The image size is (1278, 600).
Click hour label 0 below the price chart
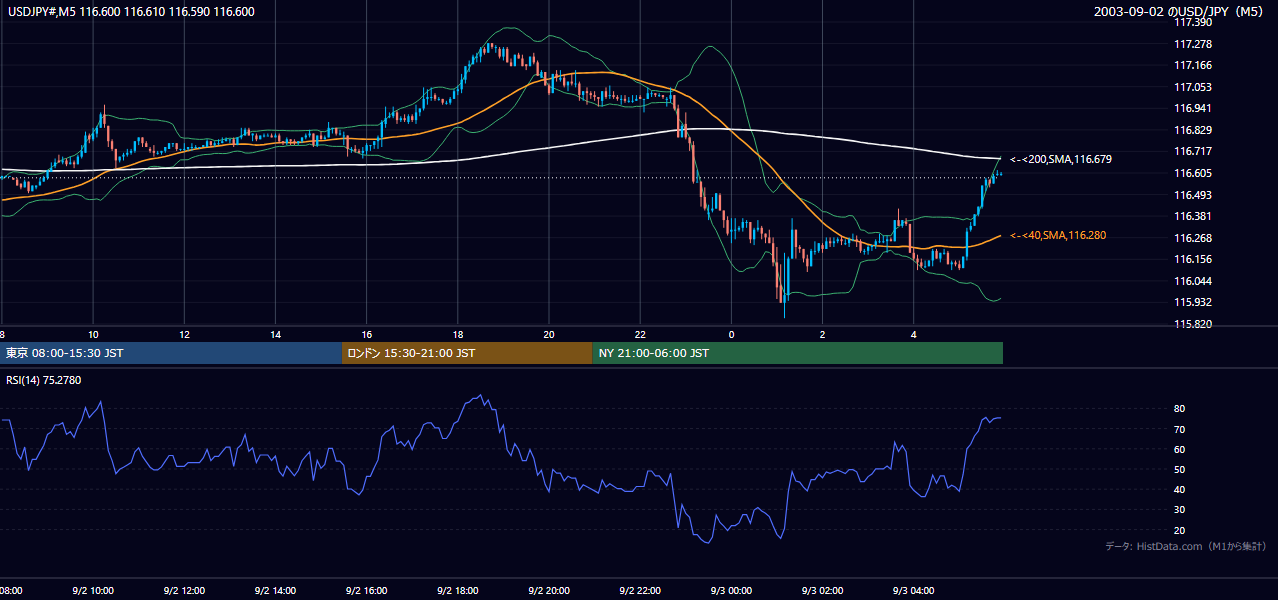coord(731,334)
